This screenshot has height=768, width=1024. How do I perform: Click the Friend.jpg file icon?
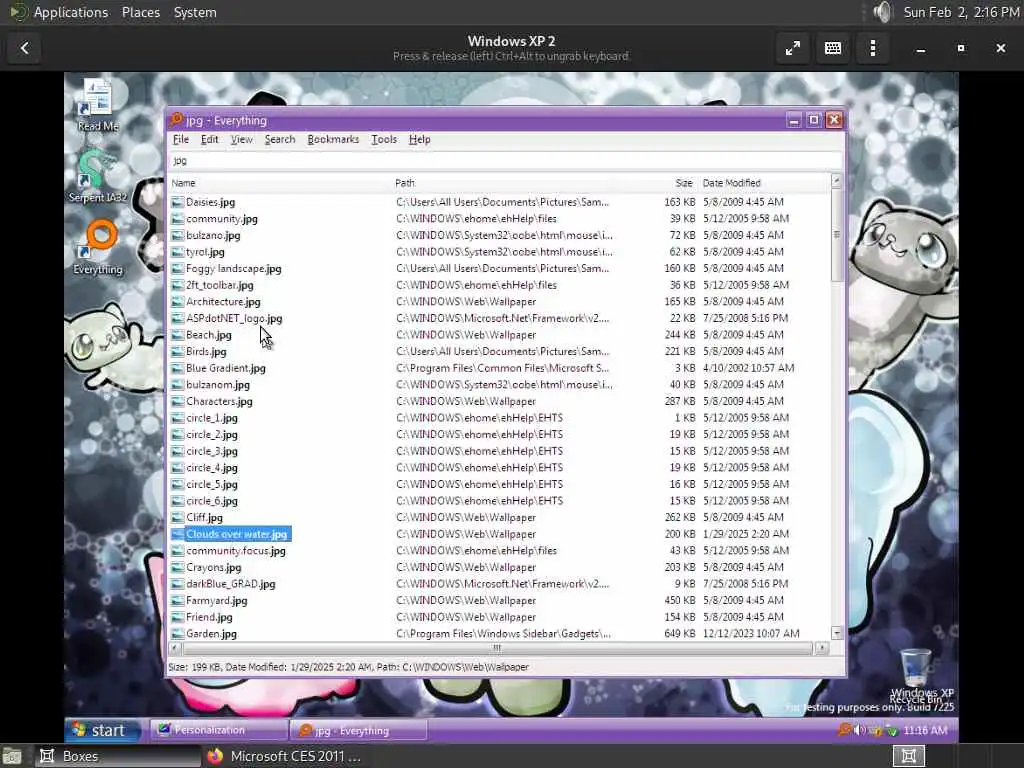pos(177,617)
